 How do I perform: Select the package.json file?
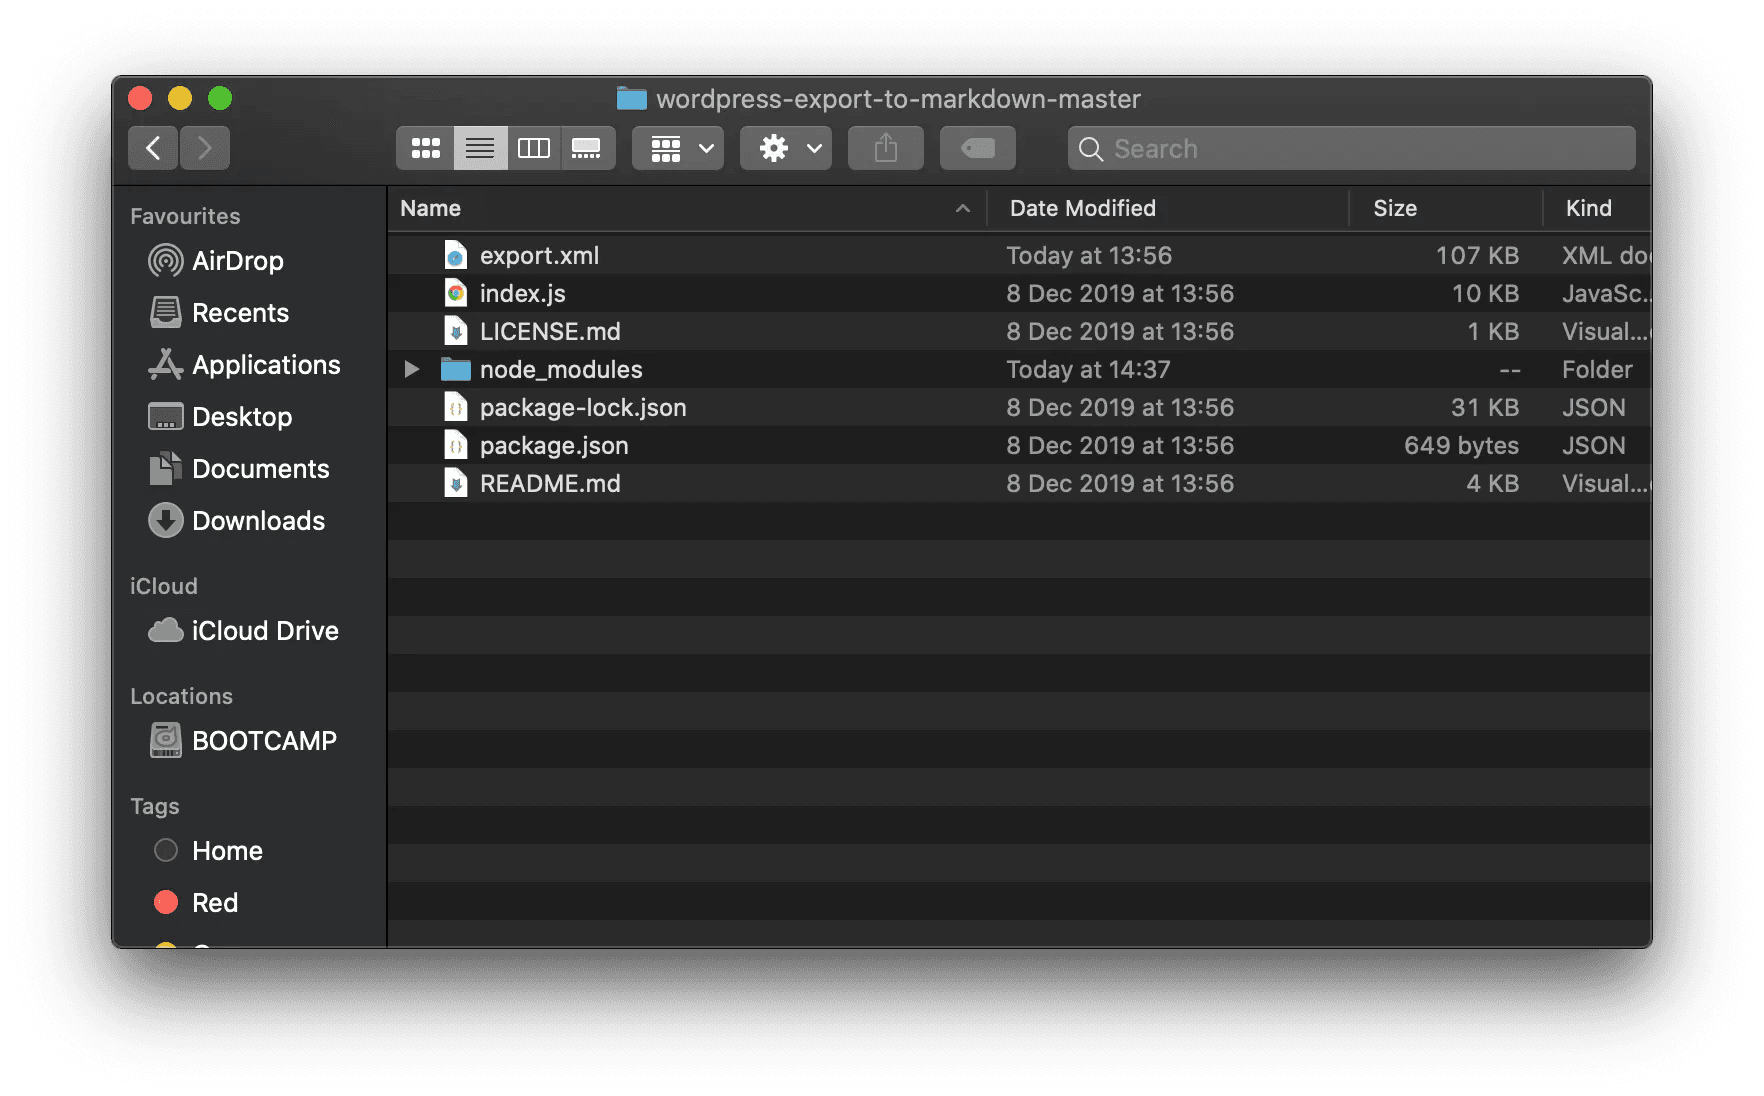(x=1019, y=446)
